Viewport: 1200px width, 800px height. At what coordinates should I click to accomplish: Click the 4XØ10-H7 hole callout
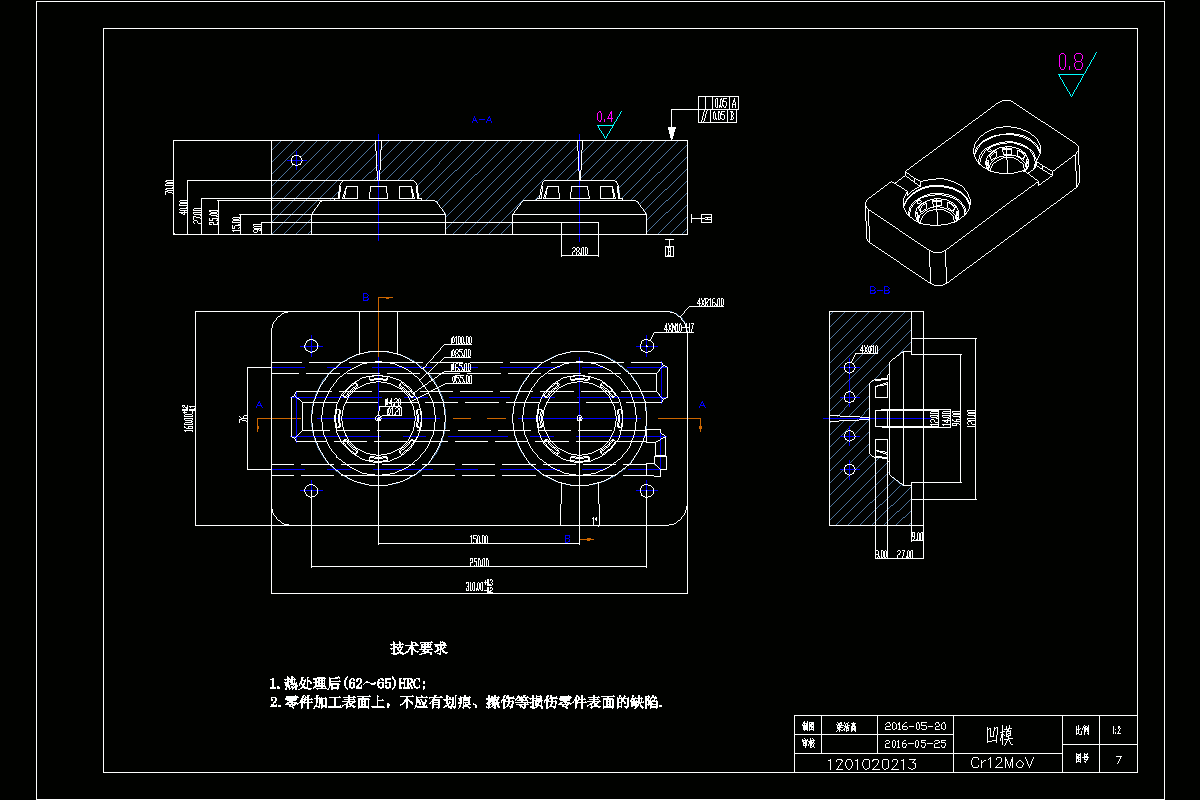click(x=679, y=327)
